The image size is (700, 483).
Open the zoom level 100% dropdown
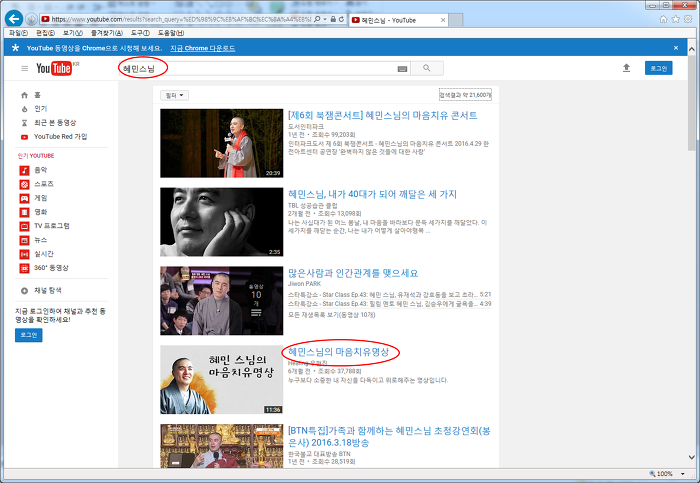(x=668, y=474)
